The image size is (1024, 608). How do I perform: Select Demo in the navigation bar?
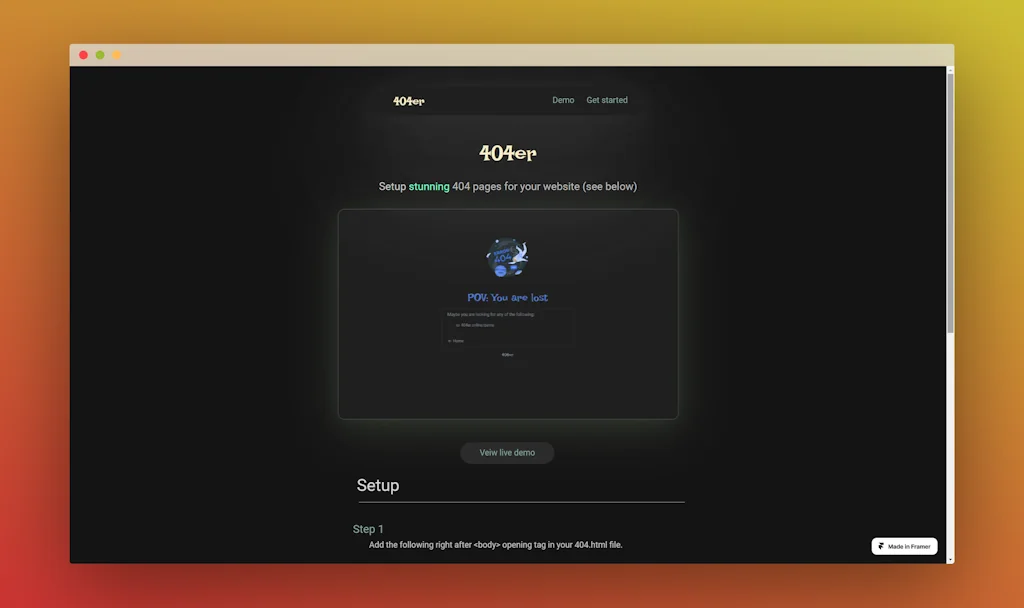point(563,100)
